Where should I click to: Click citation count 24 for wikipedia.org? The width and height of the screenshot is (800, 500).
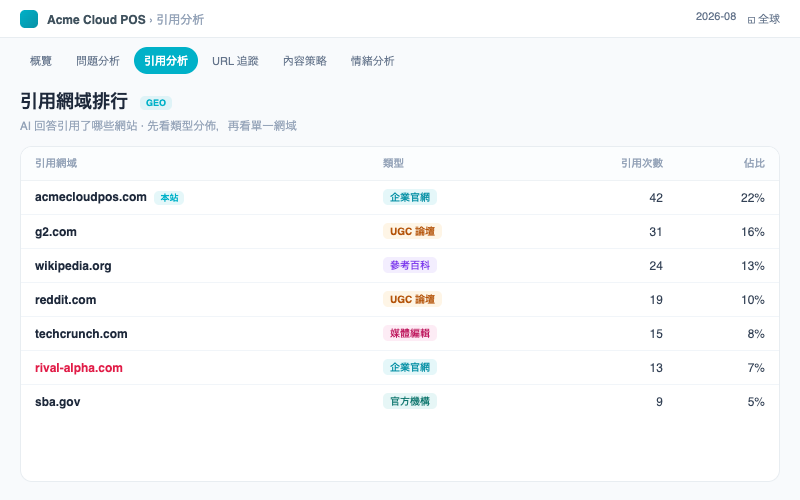pyautogui.click(x=656, y=266)
